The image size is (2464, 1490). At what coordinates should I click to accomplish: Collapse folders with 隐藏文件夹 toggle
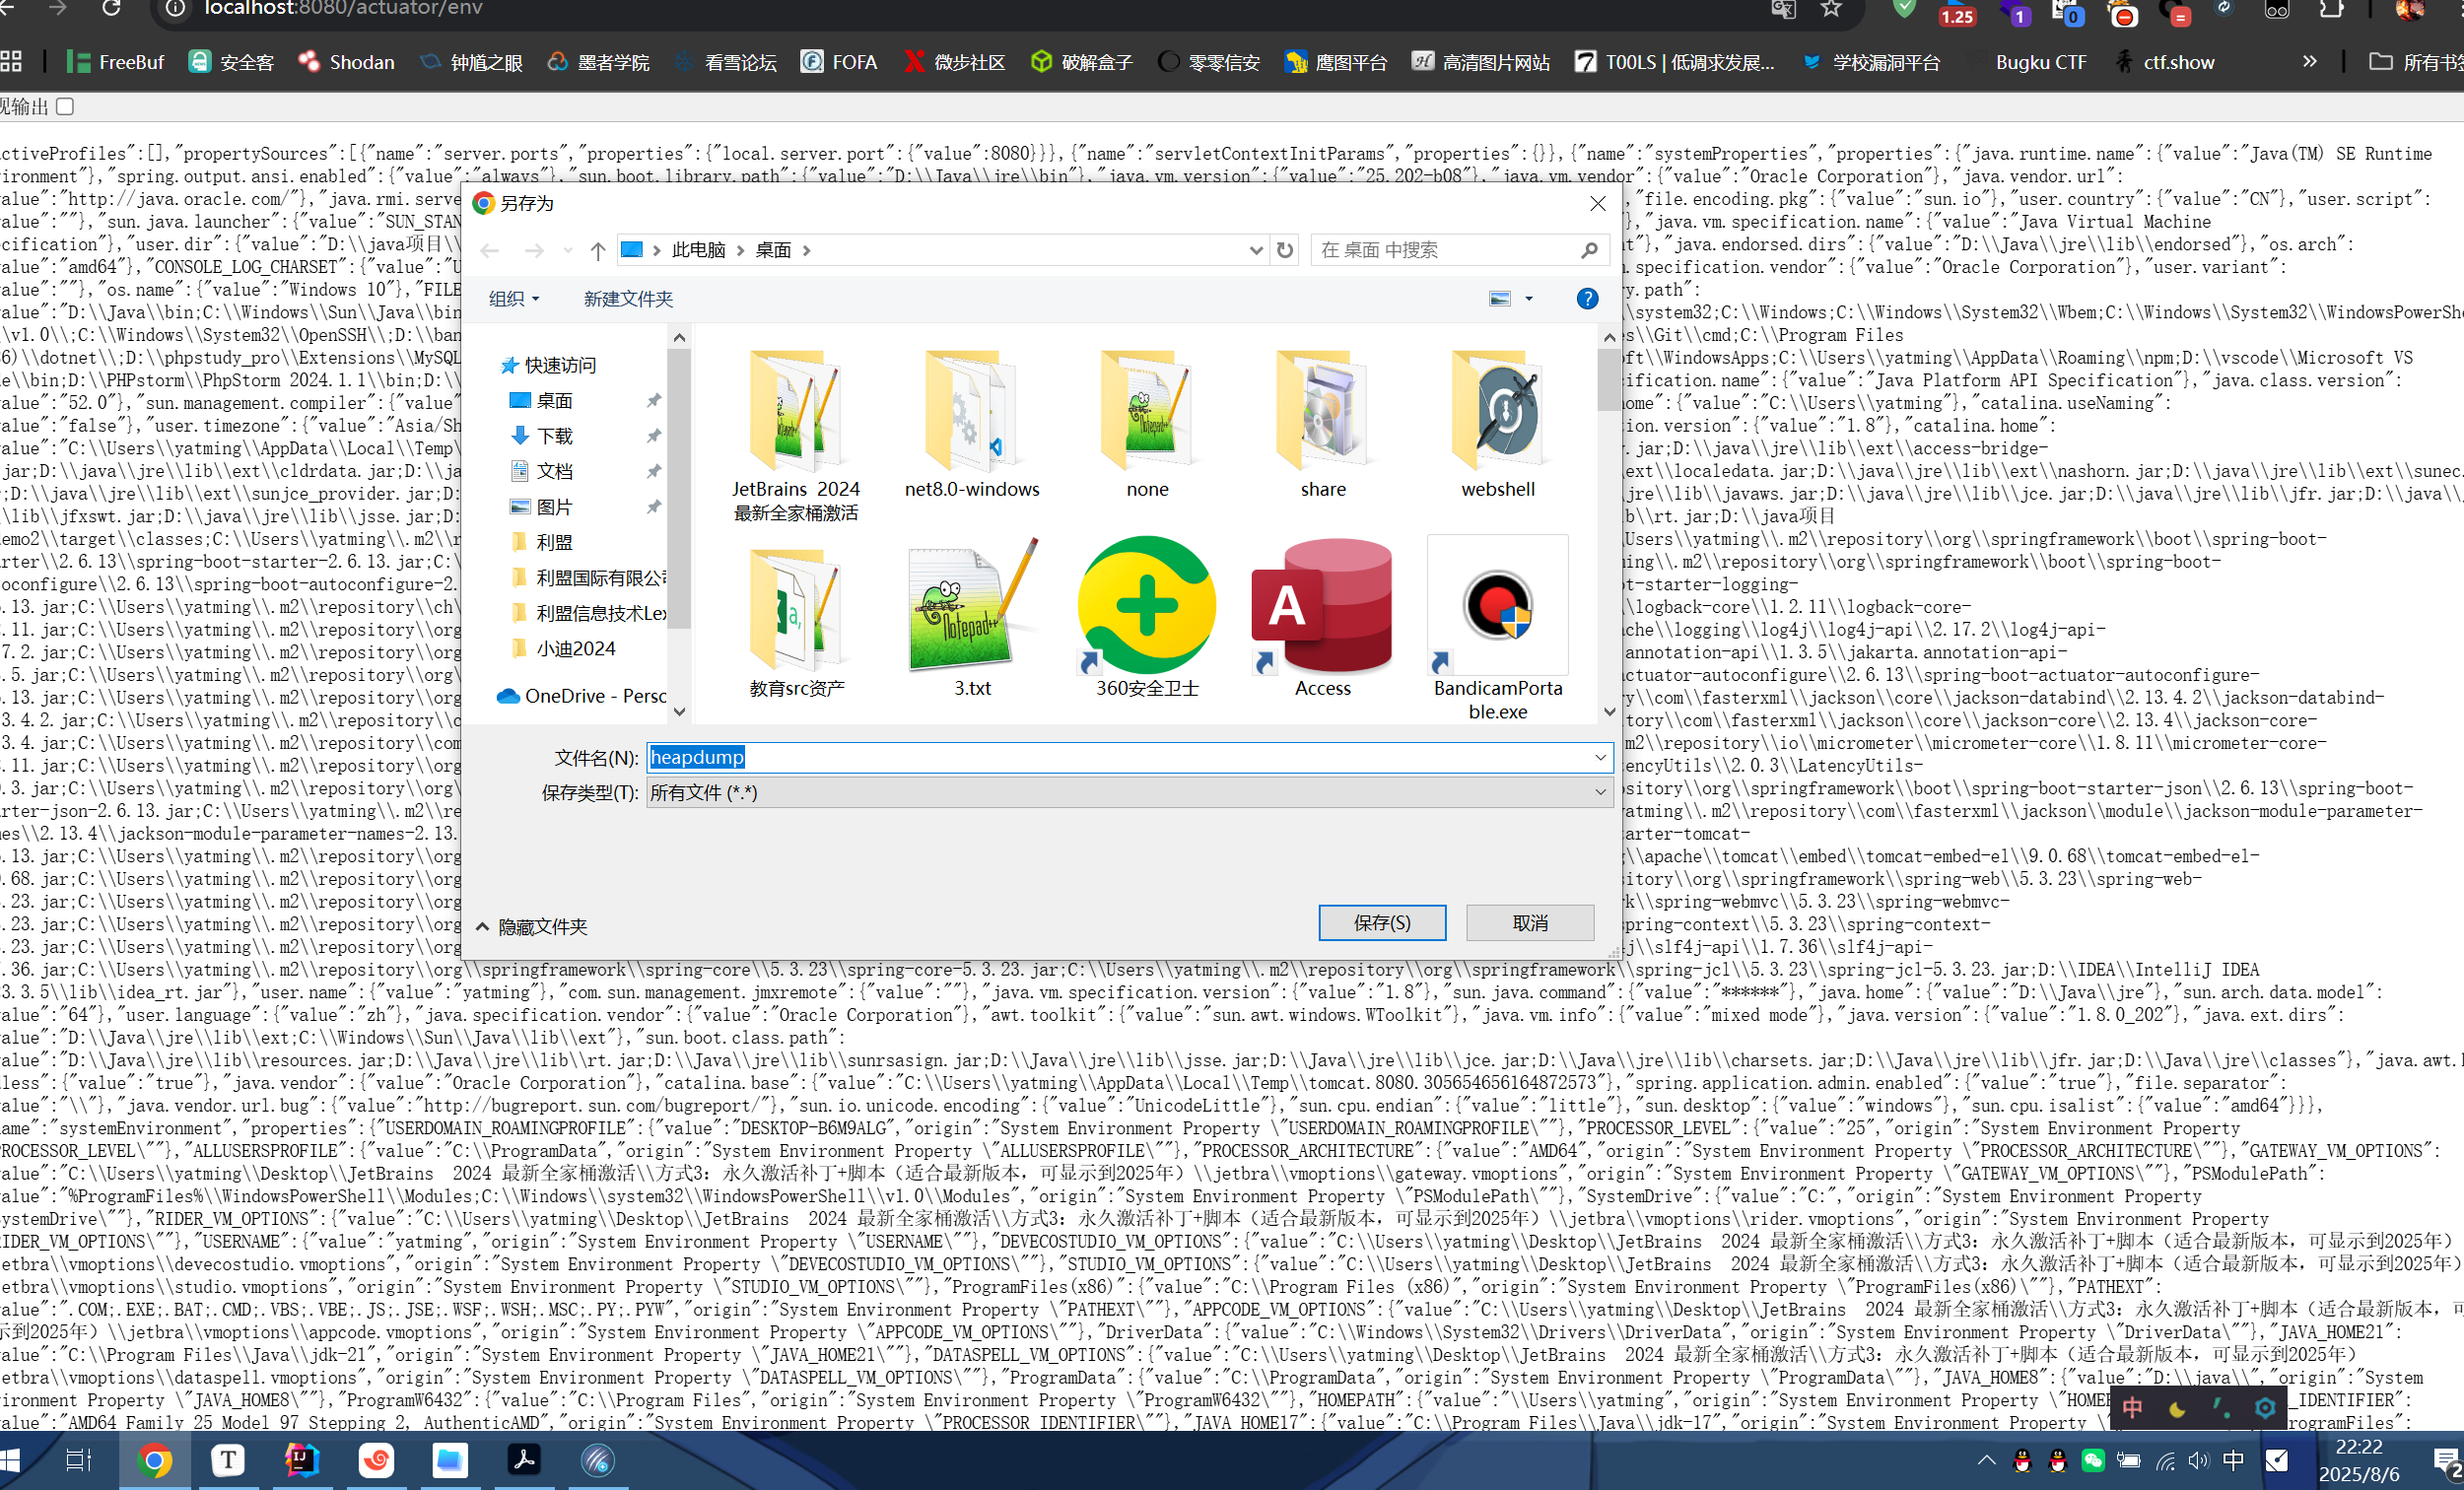tap(531, 927)
